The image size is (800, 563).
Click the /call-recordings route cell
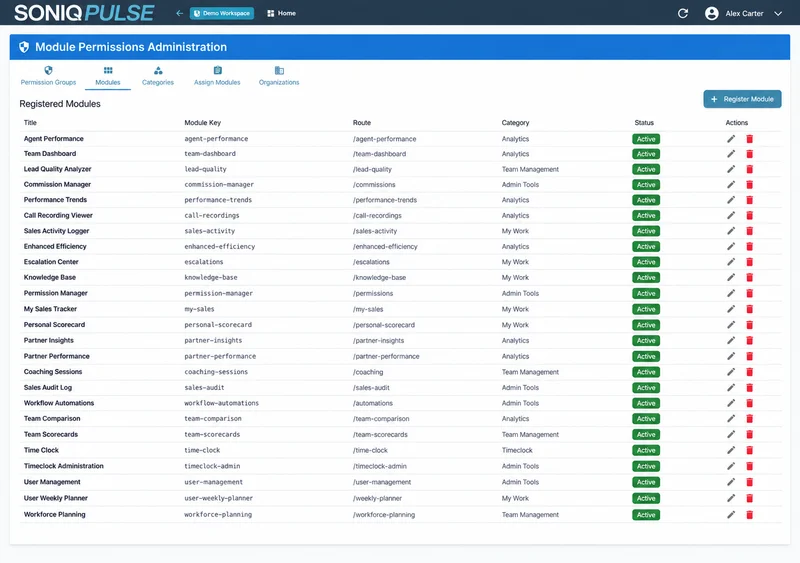coord(377,215)
